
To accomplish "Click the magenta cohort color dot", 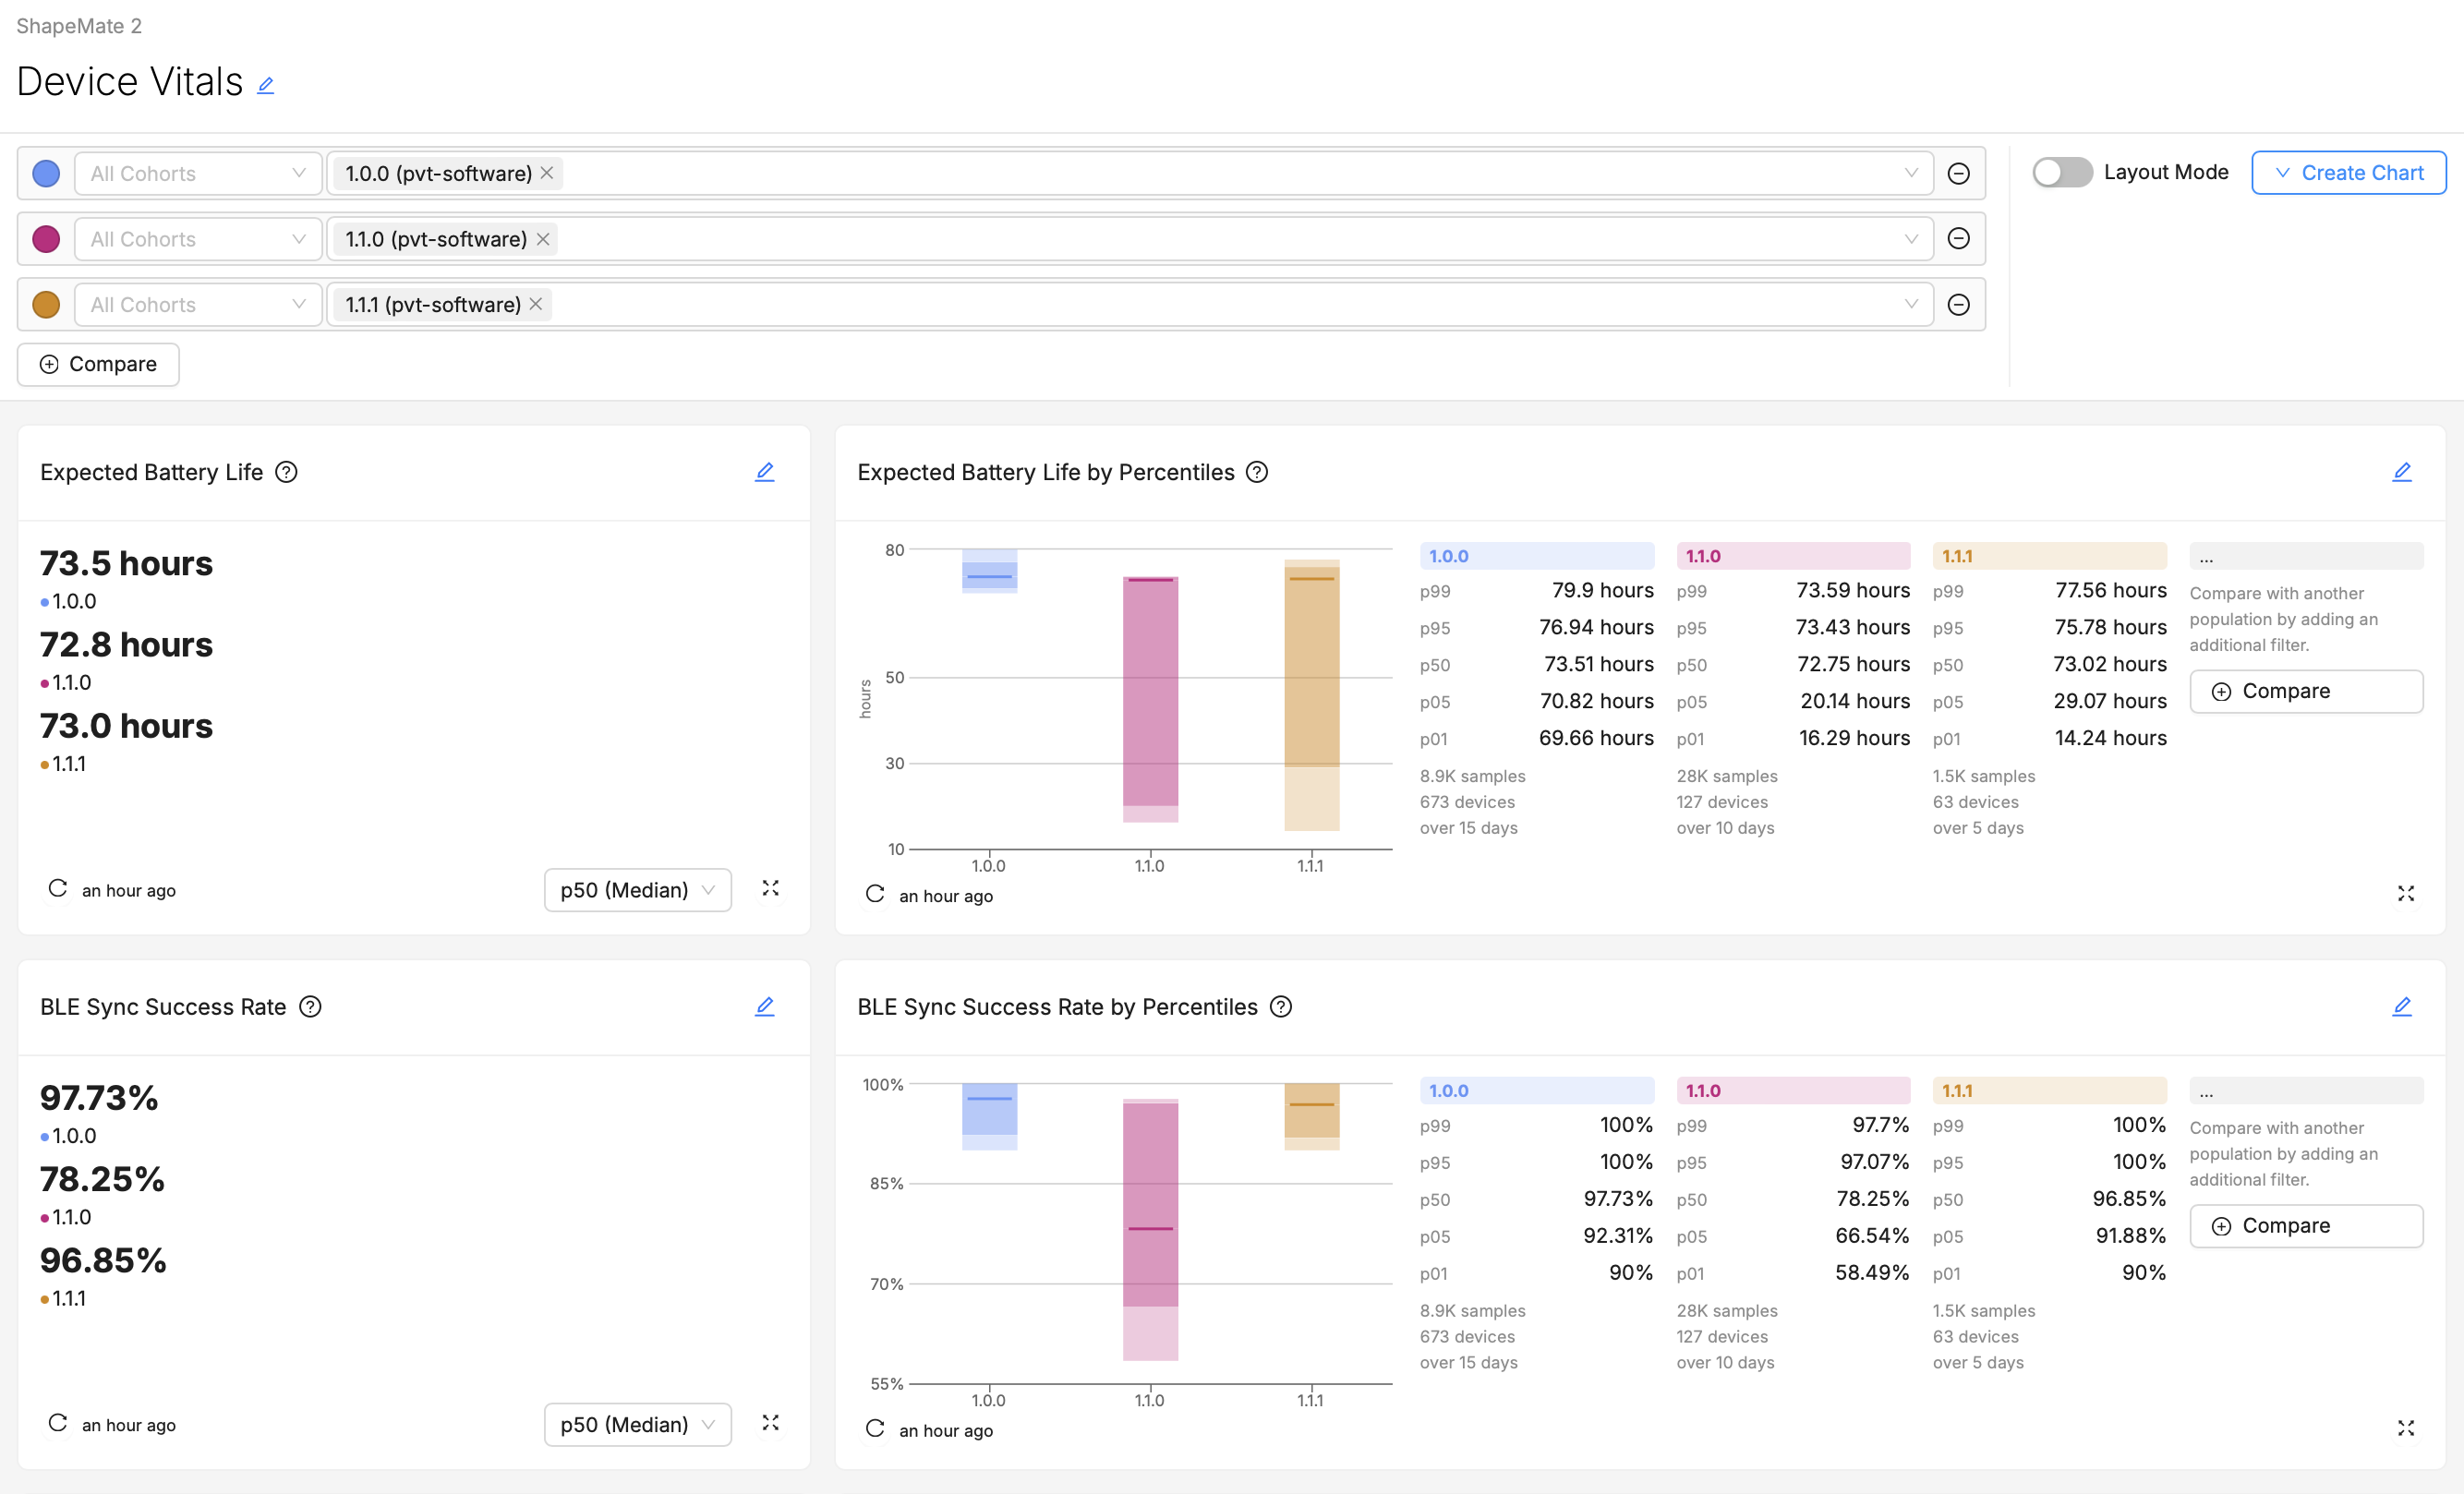I will [x=46, y=238].
